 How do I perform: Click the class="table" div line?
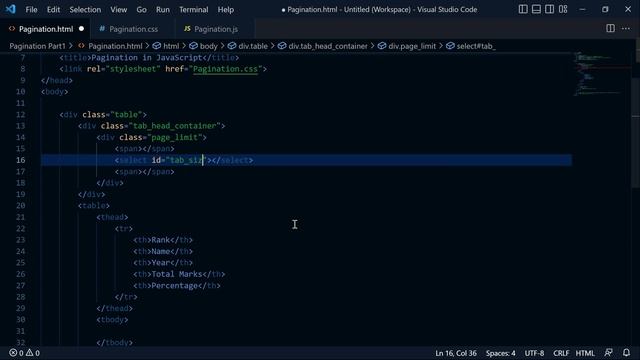pos(103,115)
